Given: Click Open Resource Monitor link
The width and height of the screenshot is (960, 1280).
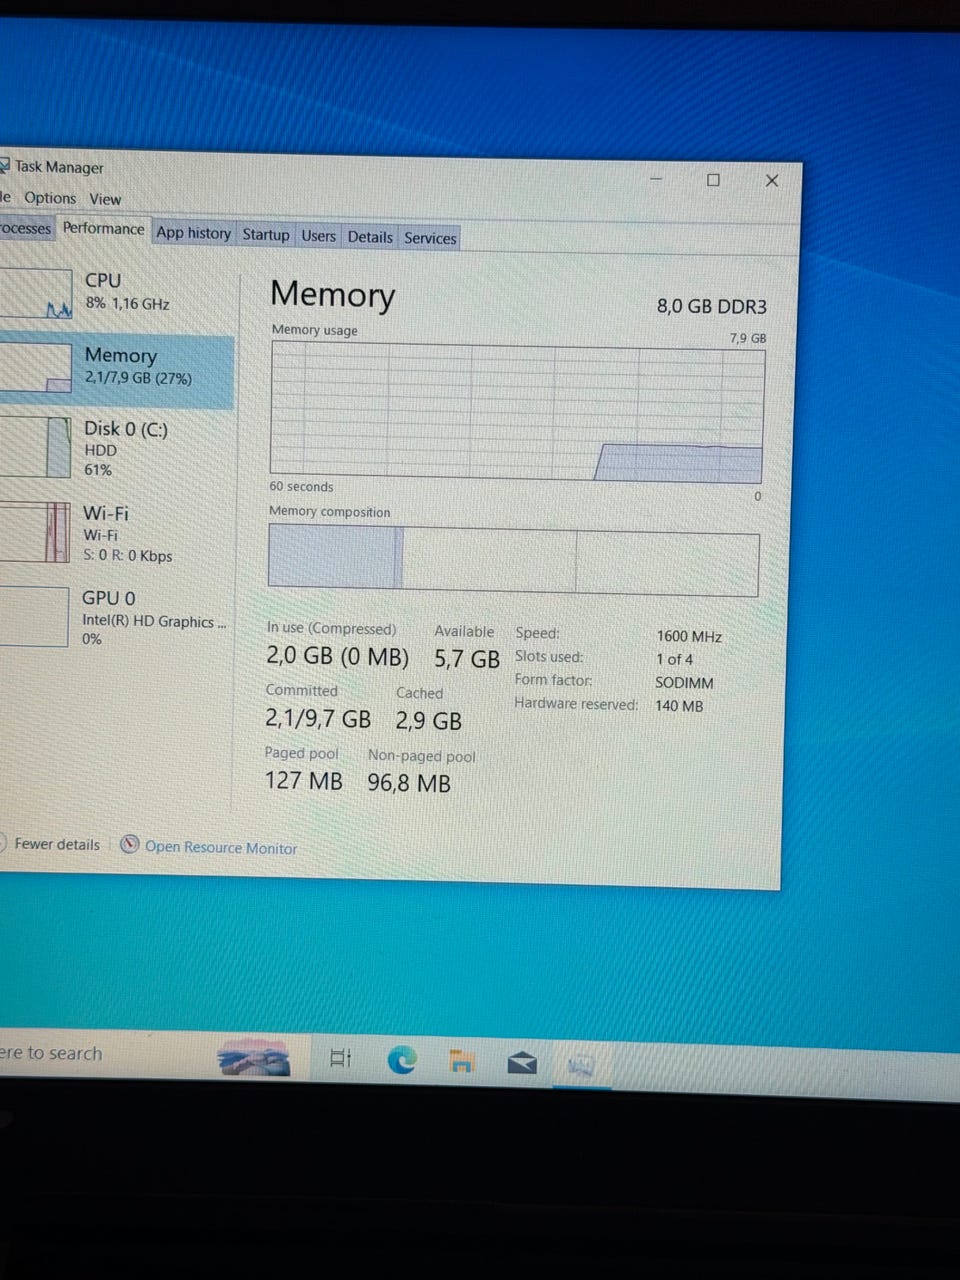Looking at the screenshot, I should point(221,848).
